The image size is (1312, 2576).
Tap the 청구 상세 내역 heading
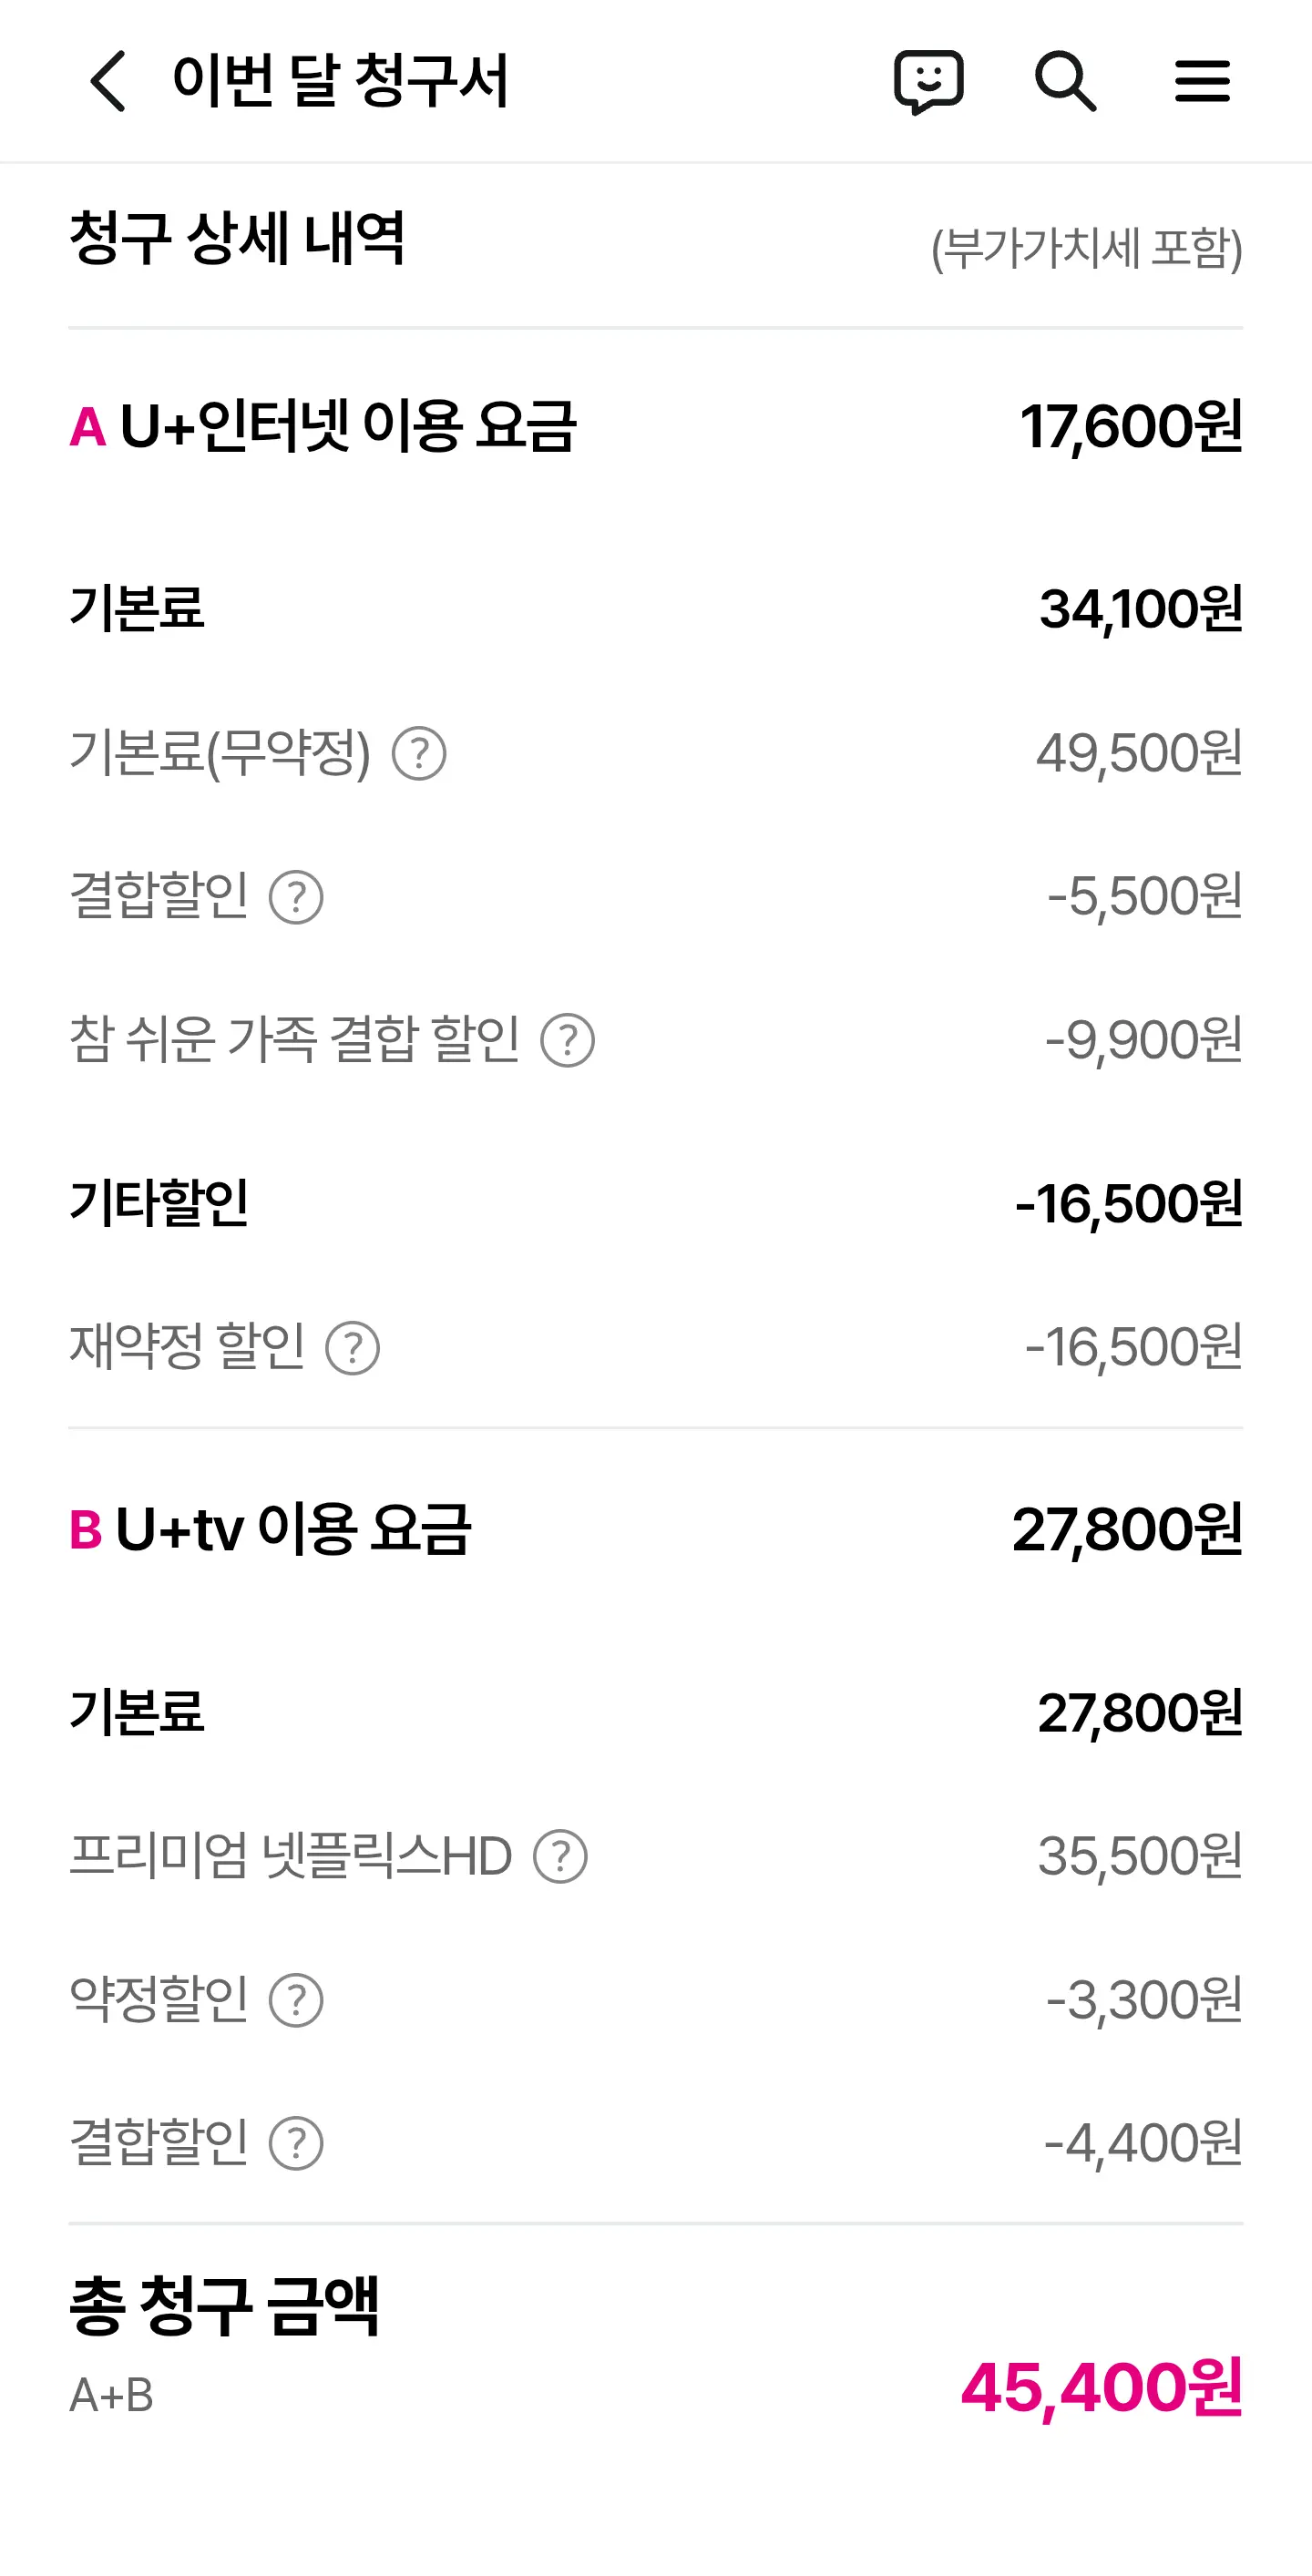click(x=237, y=239)
